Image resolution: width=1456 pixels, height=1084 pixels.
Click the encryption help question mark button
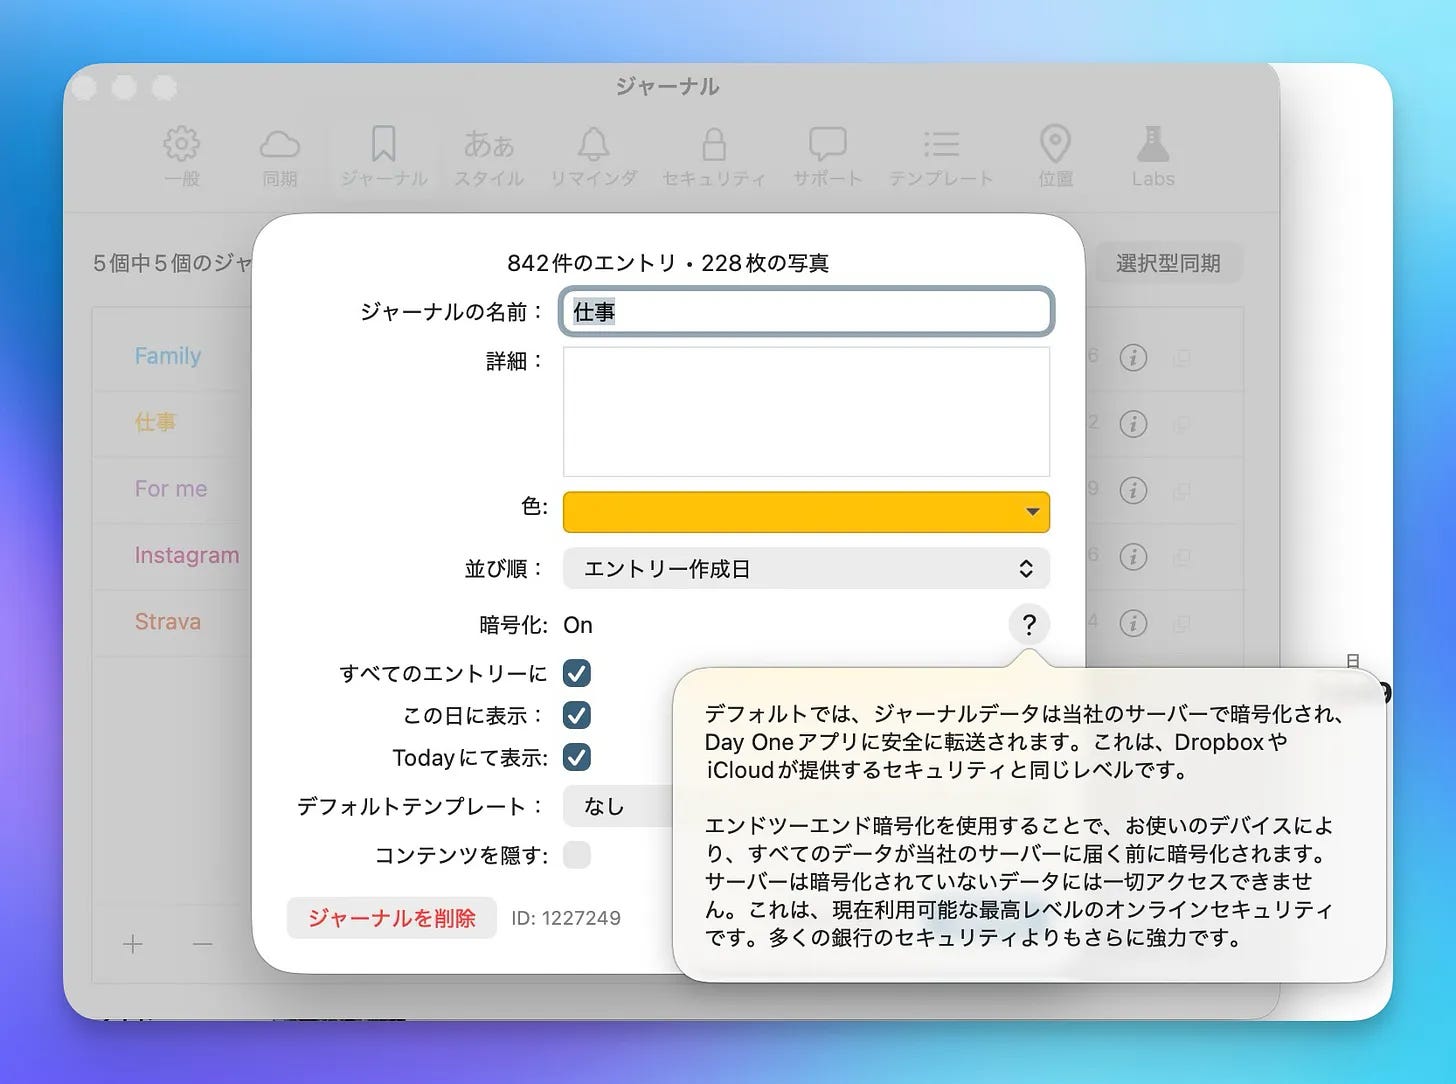(x=1029, y=625)
